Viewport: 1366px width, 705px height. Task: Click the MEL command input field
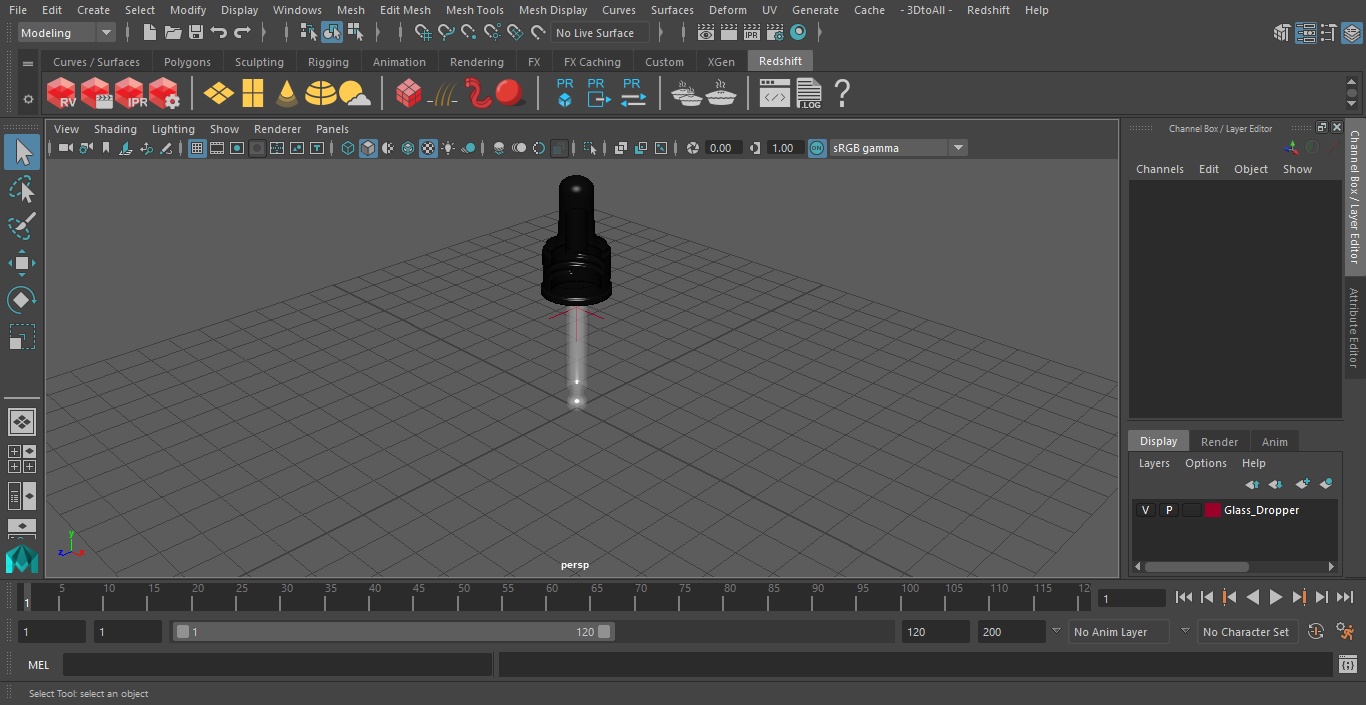tap(277, 665)
